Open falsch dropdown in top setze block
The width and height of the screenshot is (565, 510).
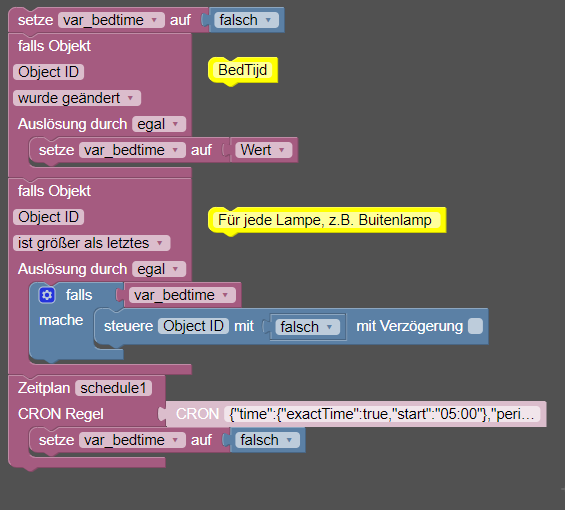(246, 20)
